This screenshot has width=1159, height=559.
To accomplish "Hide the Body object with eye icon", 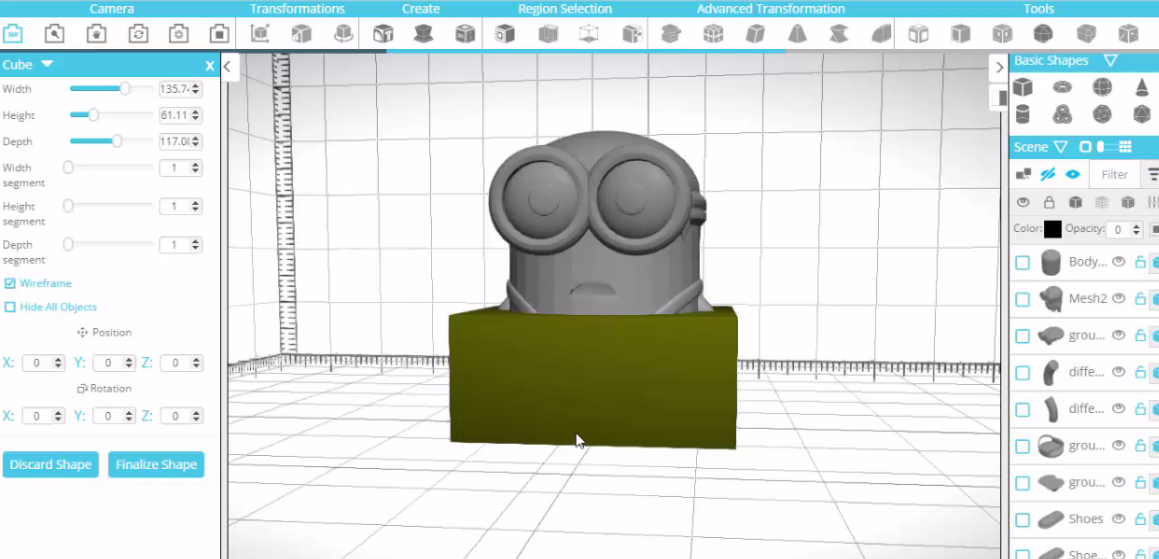I will click(1119, 261).
